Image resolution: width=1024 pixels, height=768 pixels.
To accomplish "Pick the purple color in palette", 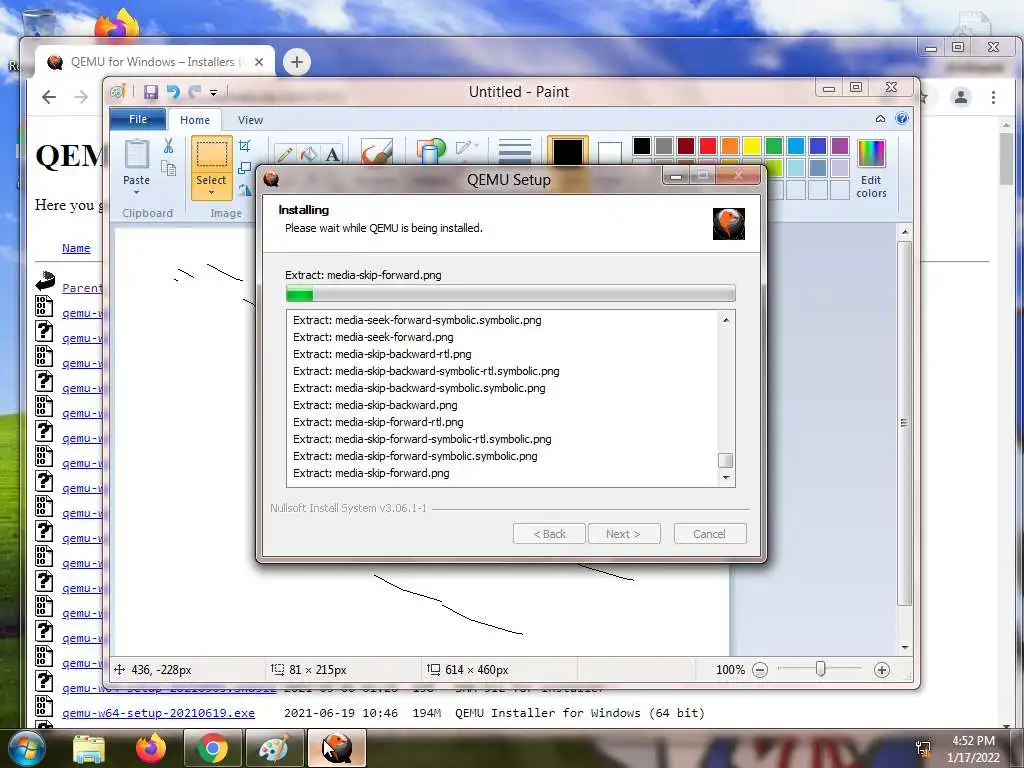I will [x=840, y=146].
